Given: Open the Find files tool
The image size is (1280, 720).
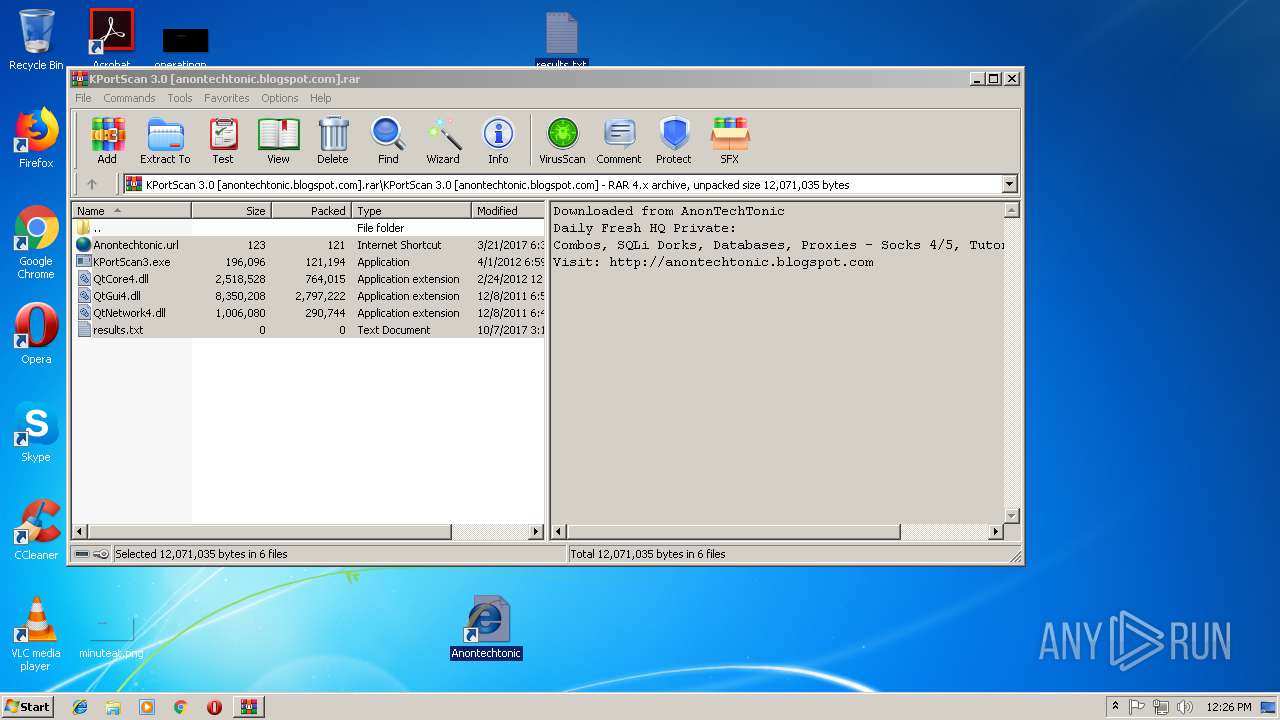Looking at the screenshot, I should tap(388, 140).
